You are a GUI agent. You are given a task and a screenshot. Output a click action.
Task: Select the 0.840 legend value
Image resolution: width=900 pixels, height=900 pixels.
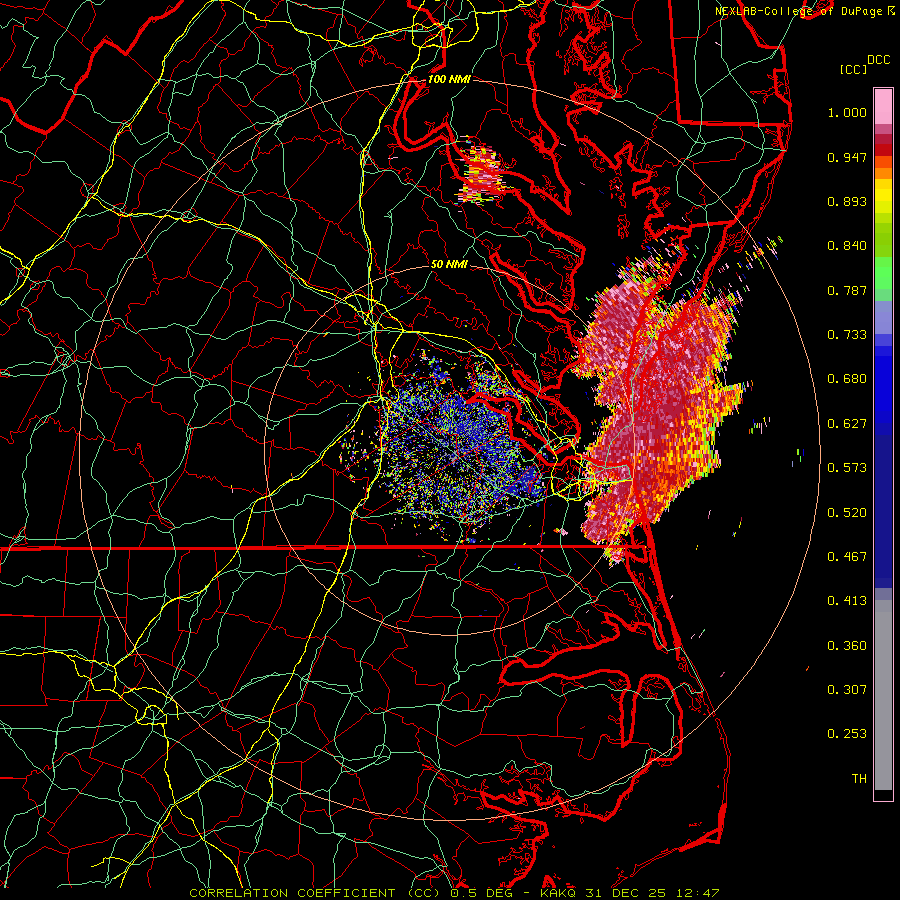tap(847, 246)
